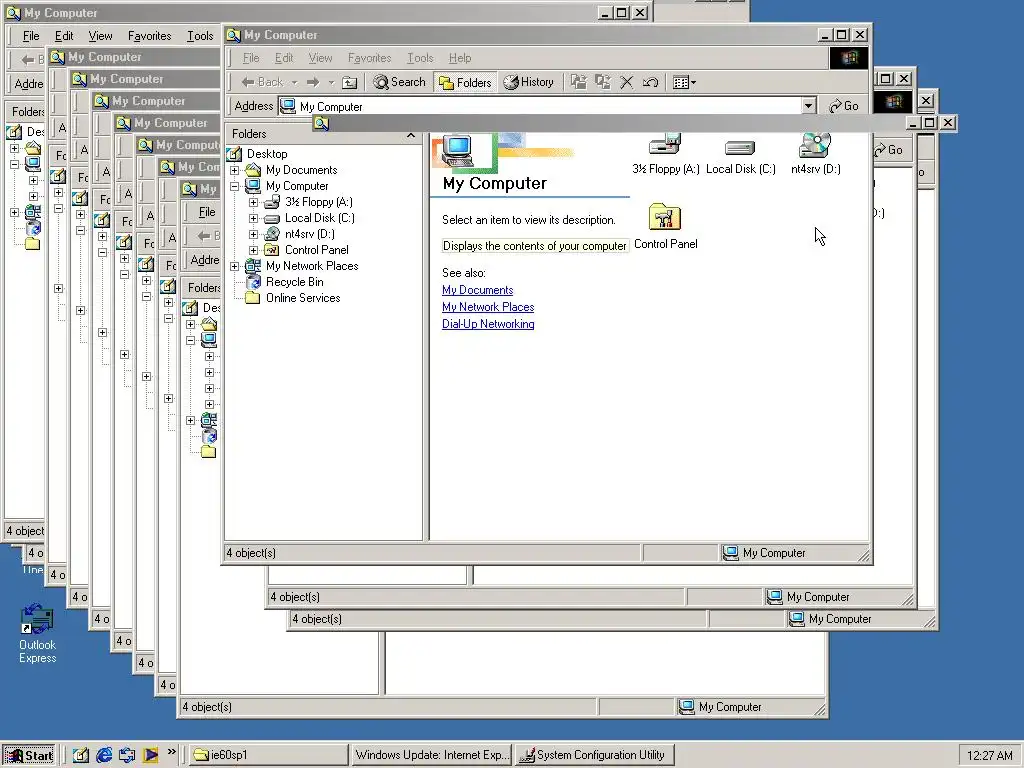Viewport: 1024px width, 768px height.
Task: Click the Copy To toolbar icon
Action: [x=602, y=82]
